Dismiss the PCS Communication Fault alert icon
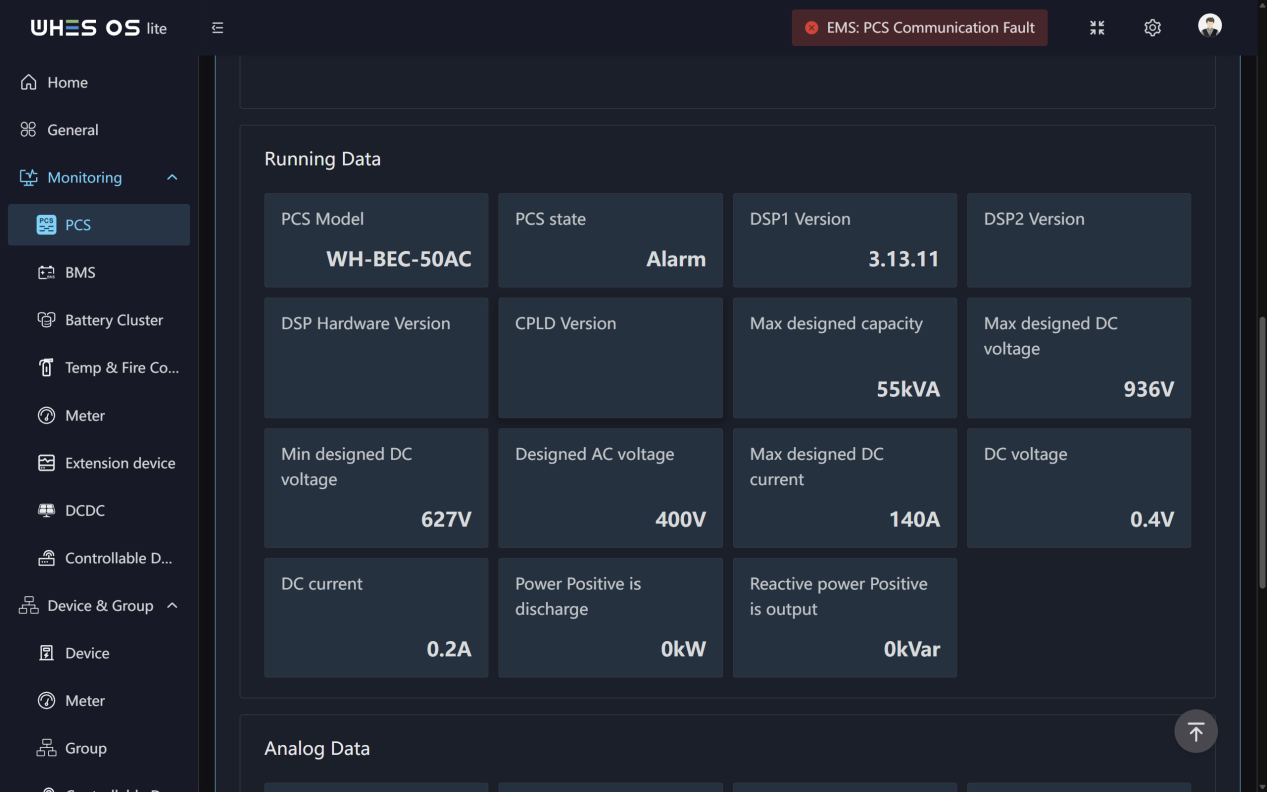The image size is (1267, 792). point(811,28)
